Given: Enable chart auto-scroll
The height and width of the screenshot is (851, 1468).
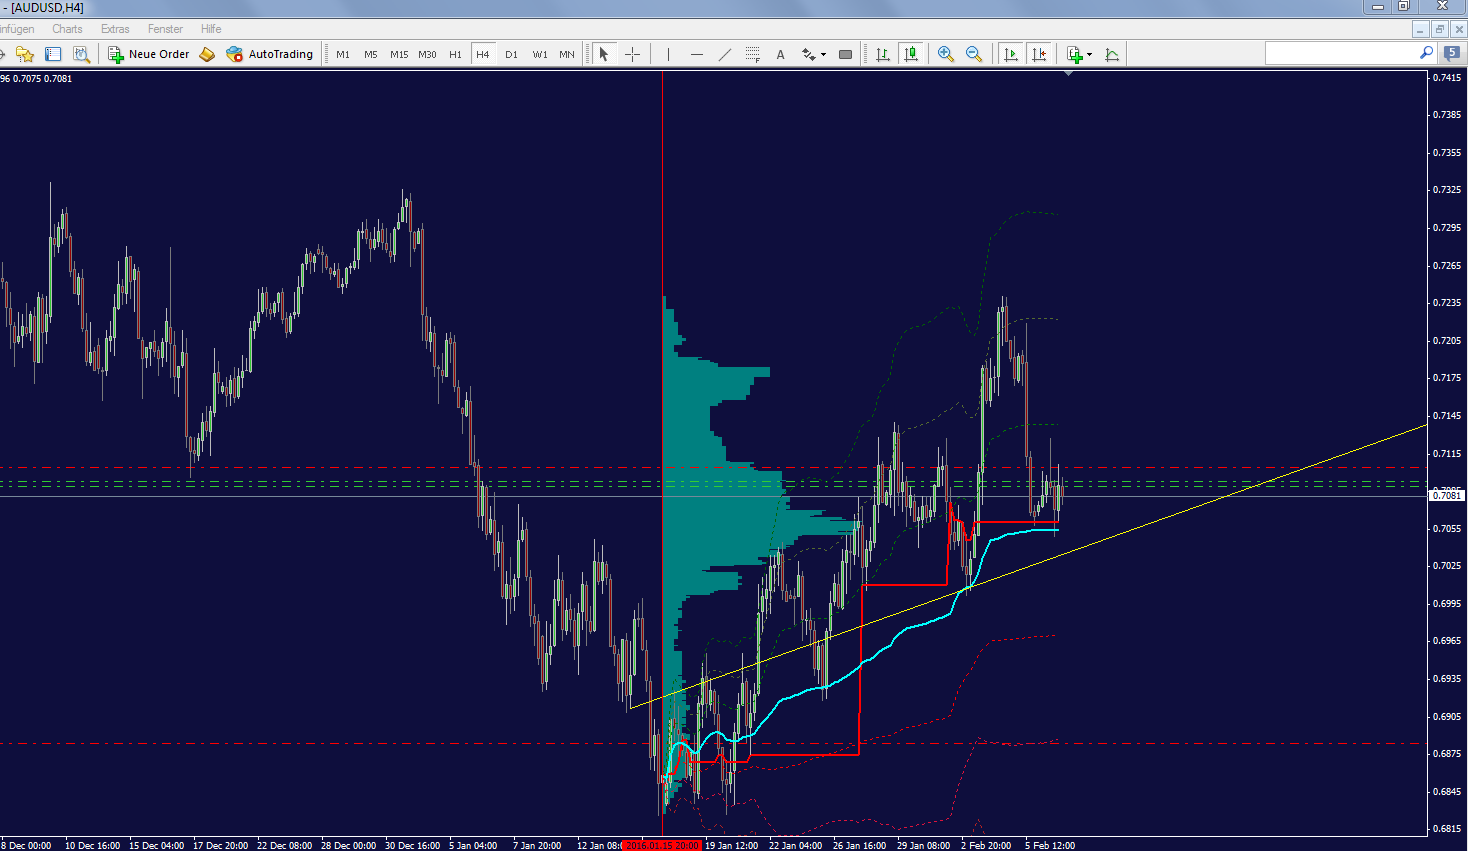Looking at the screenshot, I should (x=1011, y=54).
